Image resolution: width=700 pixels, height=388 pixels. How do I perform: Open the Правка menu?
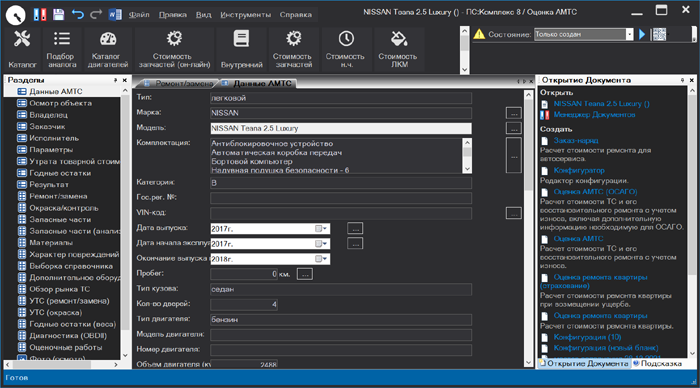point(172,15)
